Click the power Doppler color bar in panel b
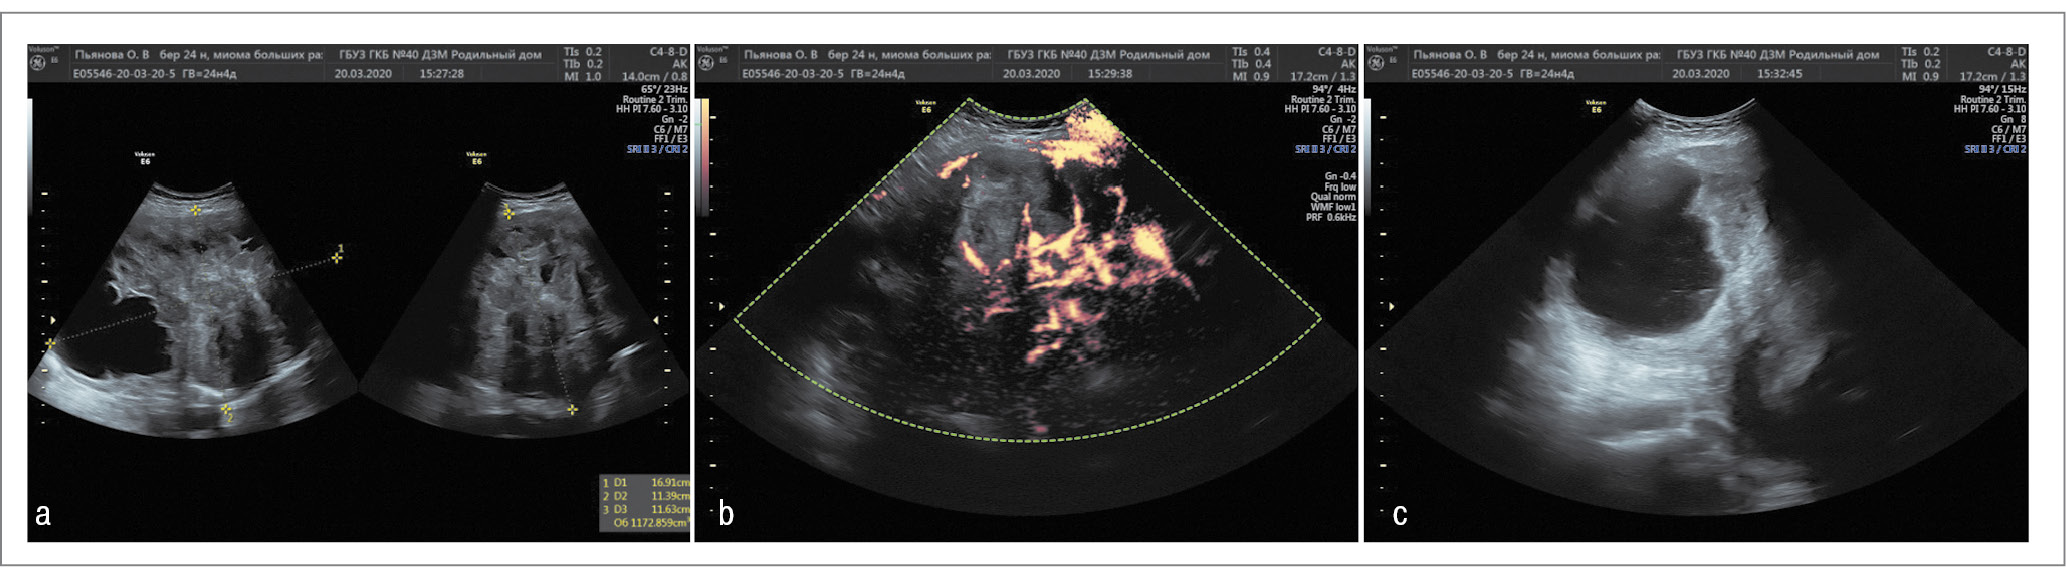This screenshot has width=2066, height=568. click(705, 155)
